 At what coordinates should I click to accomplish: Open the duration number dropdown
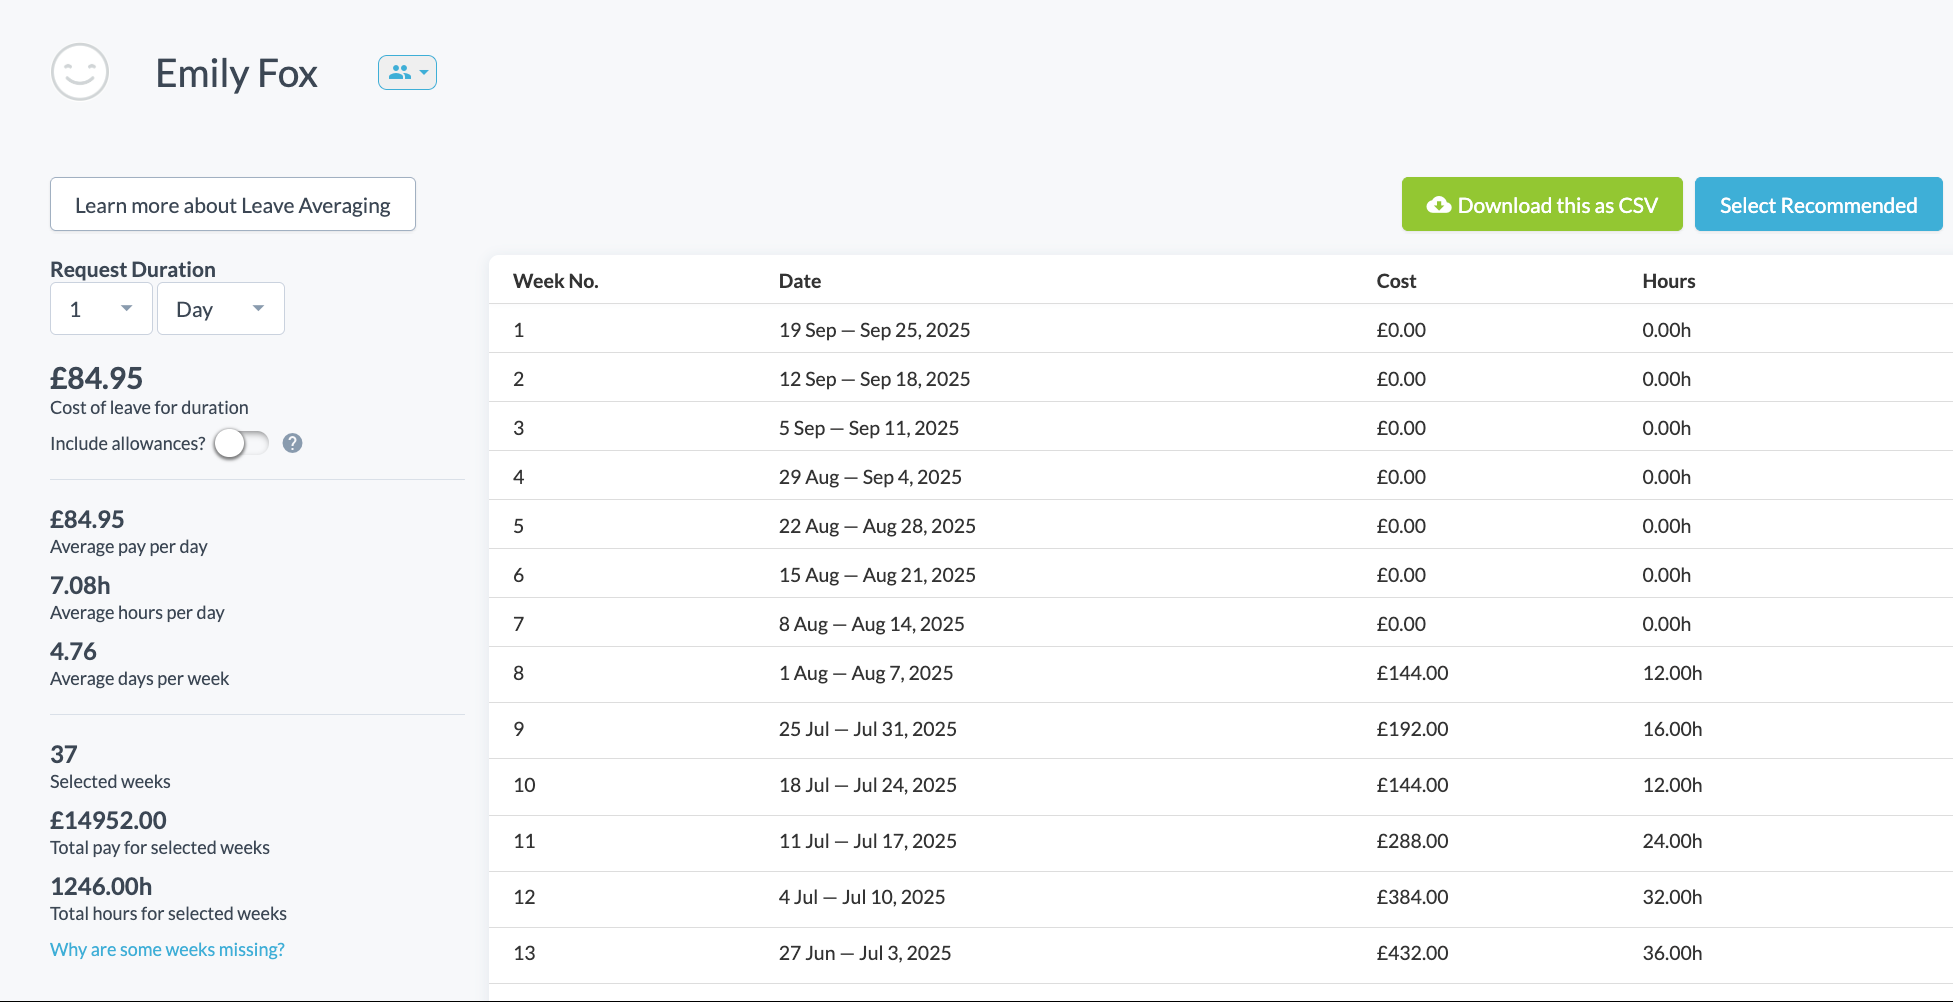pos(101,309)
